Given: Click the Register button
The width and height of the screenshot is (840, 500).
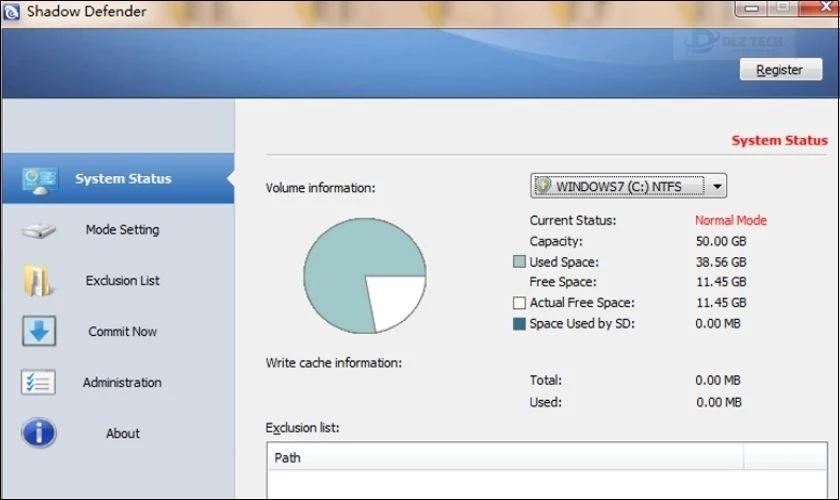Looking at the screenshot, I should click(x=781, y=70).
